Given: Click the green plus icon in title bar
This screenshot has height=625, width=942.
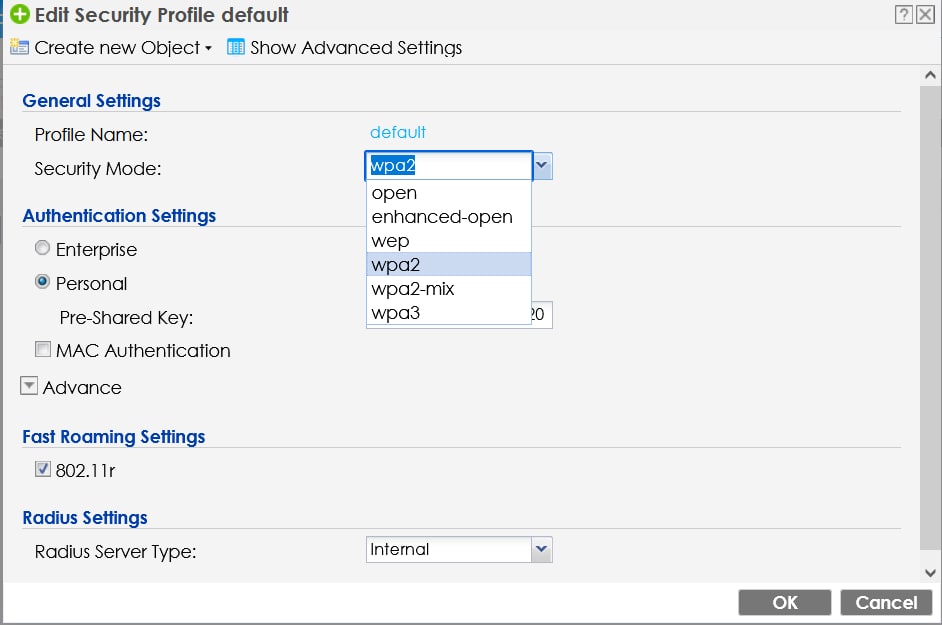Looking at the screenshot, I should (19, 15).
